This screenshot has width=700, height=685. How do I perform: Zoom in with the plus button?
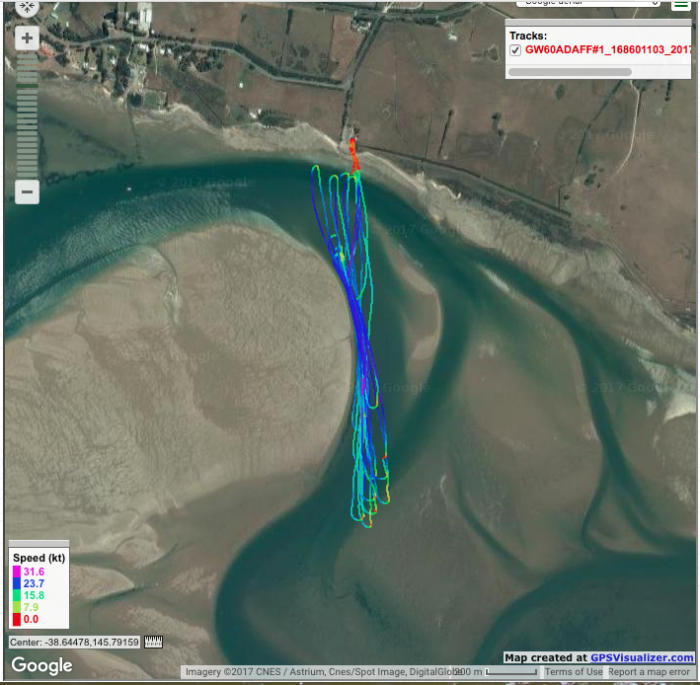pos(27,38)
